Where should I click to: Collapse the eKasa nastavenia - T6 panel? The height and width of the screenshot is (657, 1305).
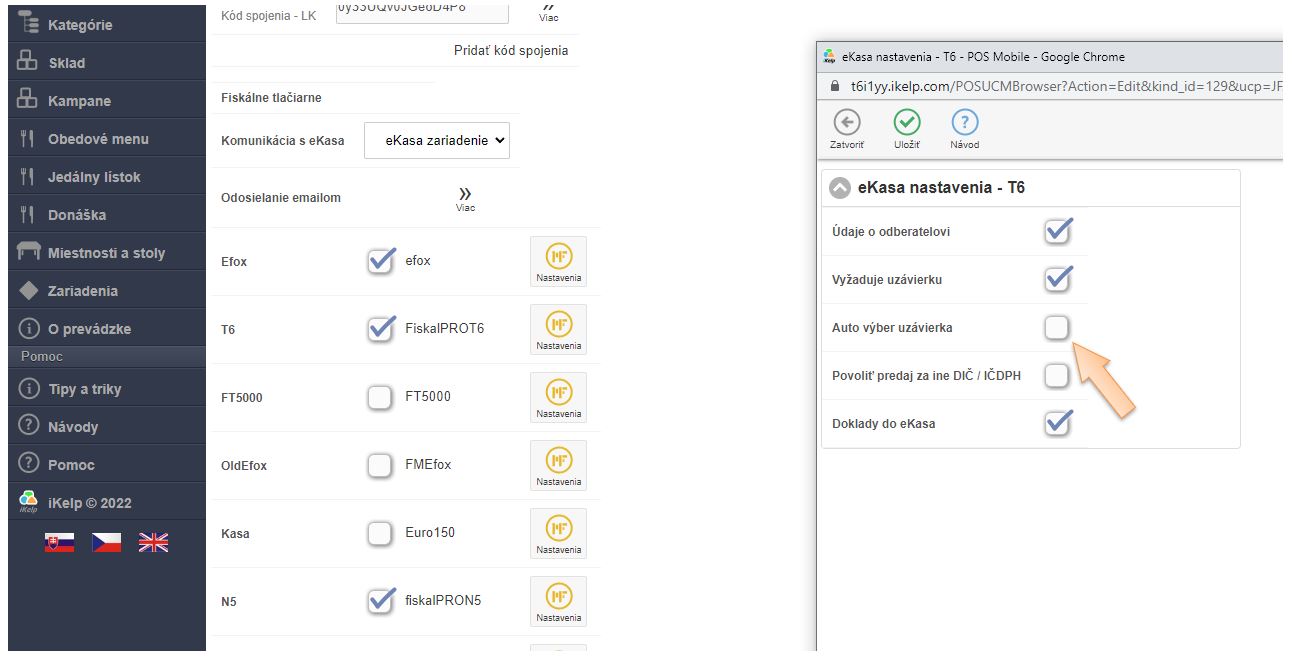click(x=840, y=188)
